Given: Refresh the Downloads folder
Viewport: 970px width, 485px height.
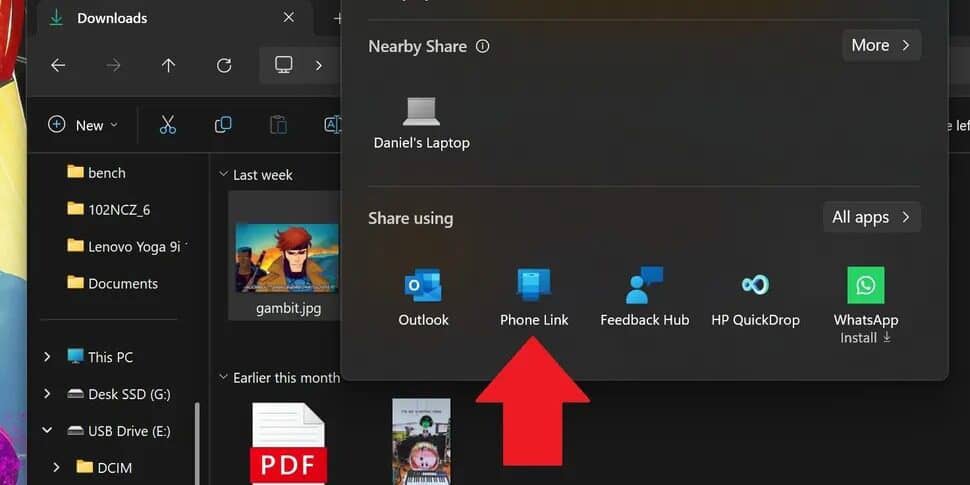Looking at the screenshot, I should click(224, 65).
